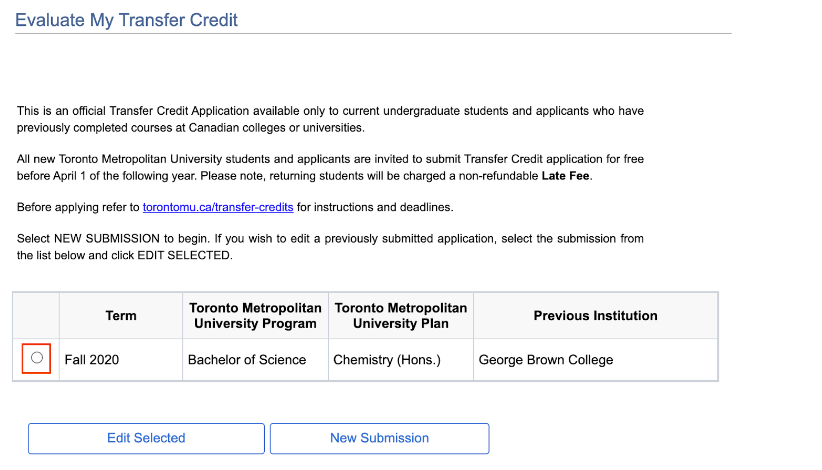
Task: Start a New Submission
Action: coord(379,438)
